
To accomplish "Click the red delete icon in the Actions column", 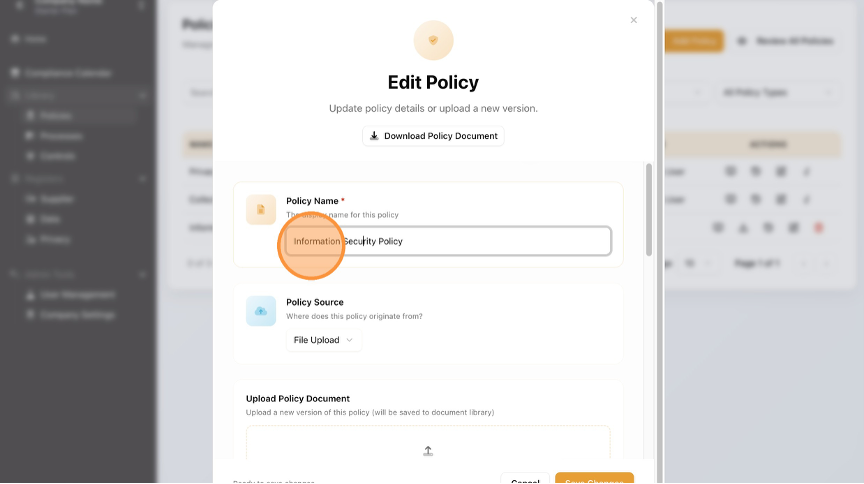I will click(x=818, y=228).
